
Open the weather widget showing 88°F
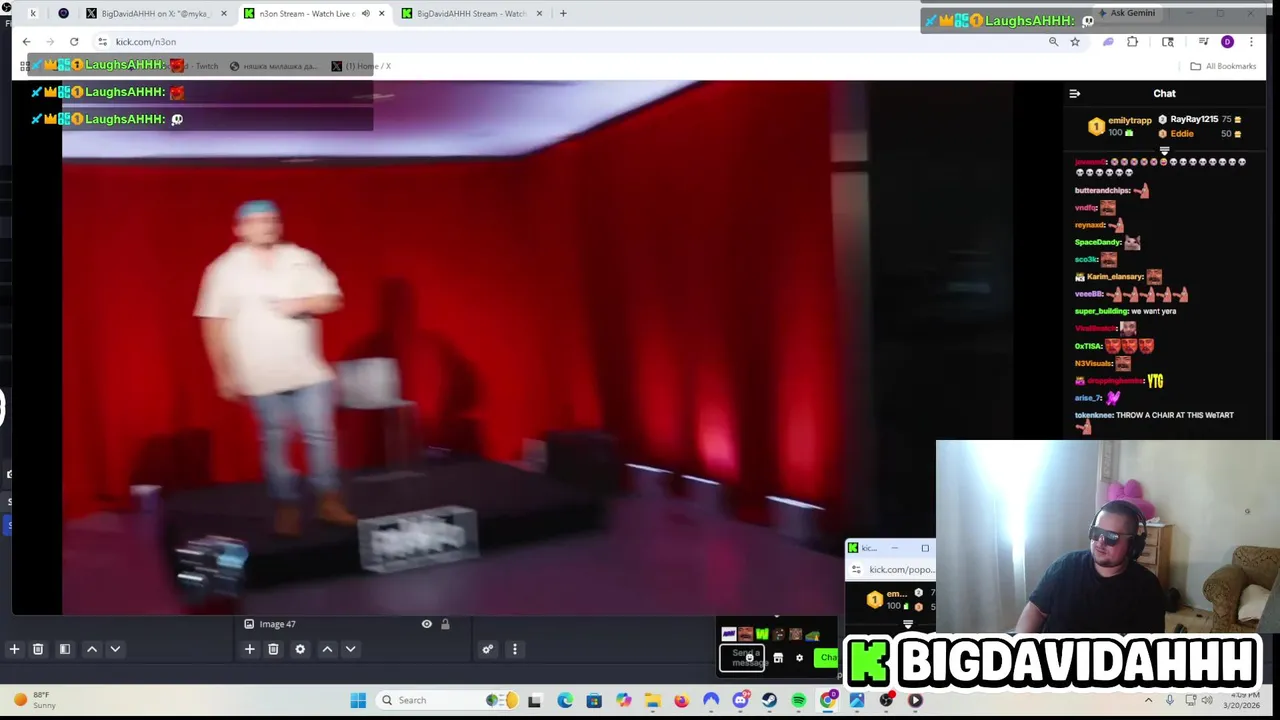click(35, 700)
